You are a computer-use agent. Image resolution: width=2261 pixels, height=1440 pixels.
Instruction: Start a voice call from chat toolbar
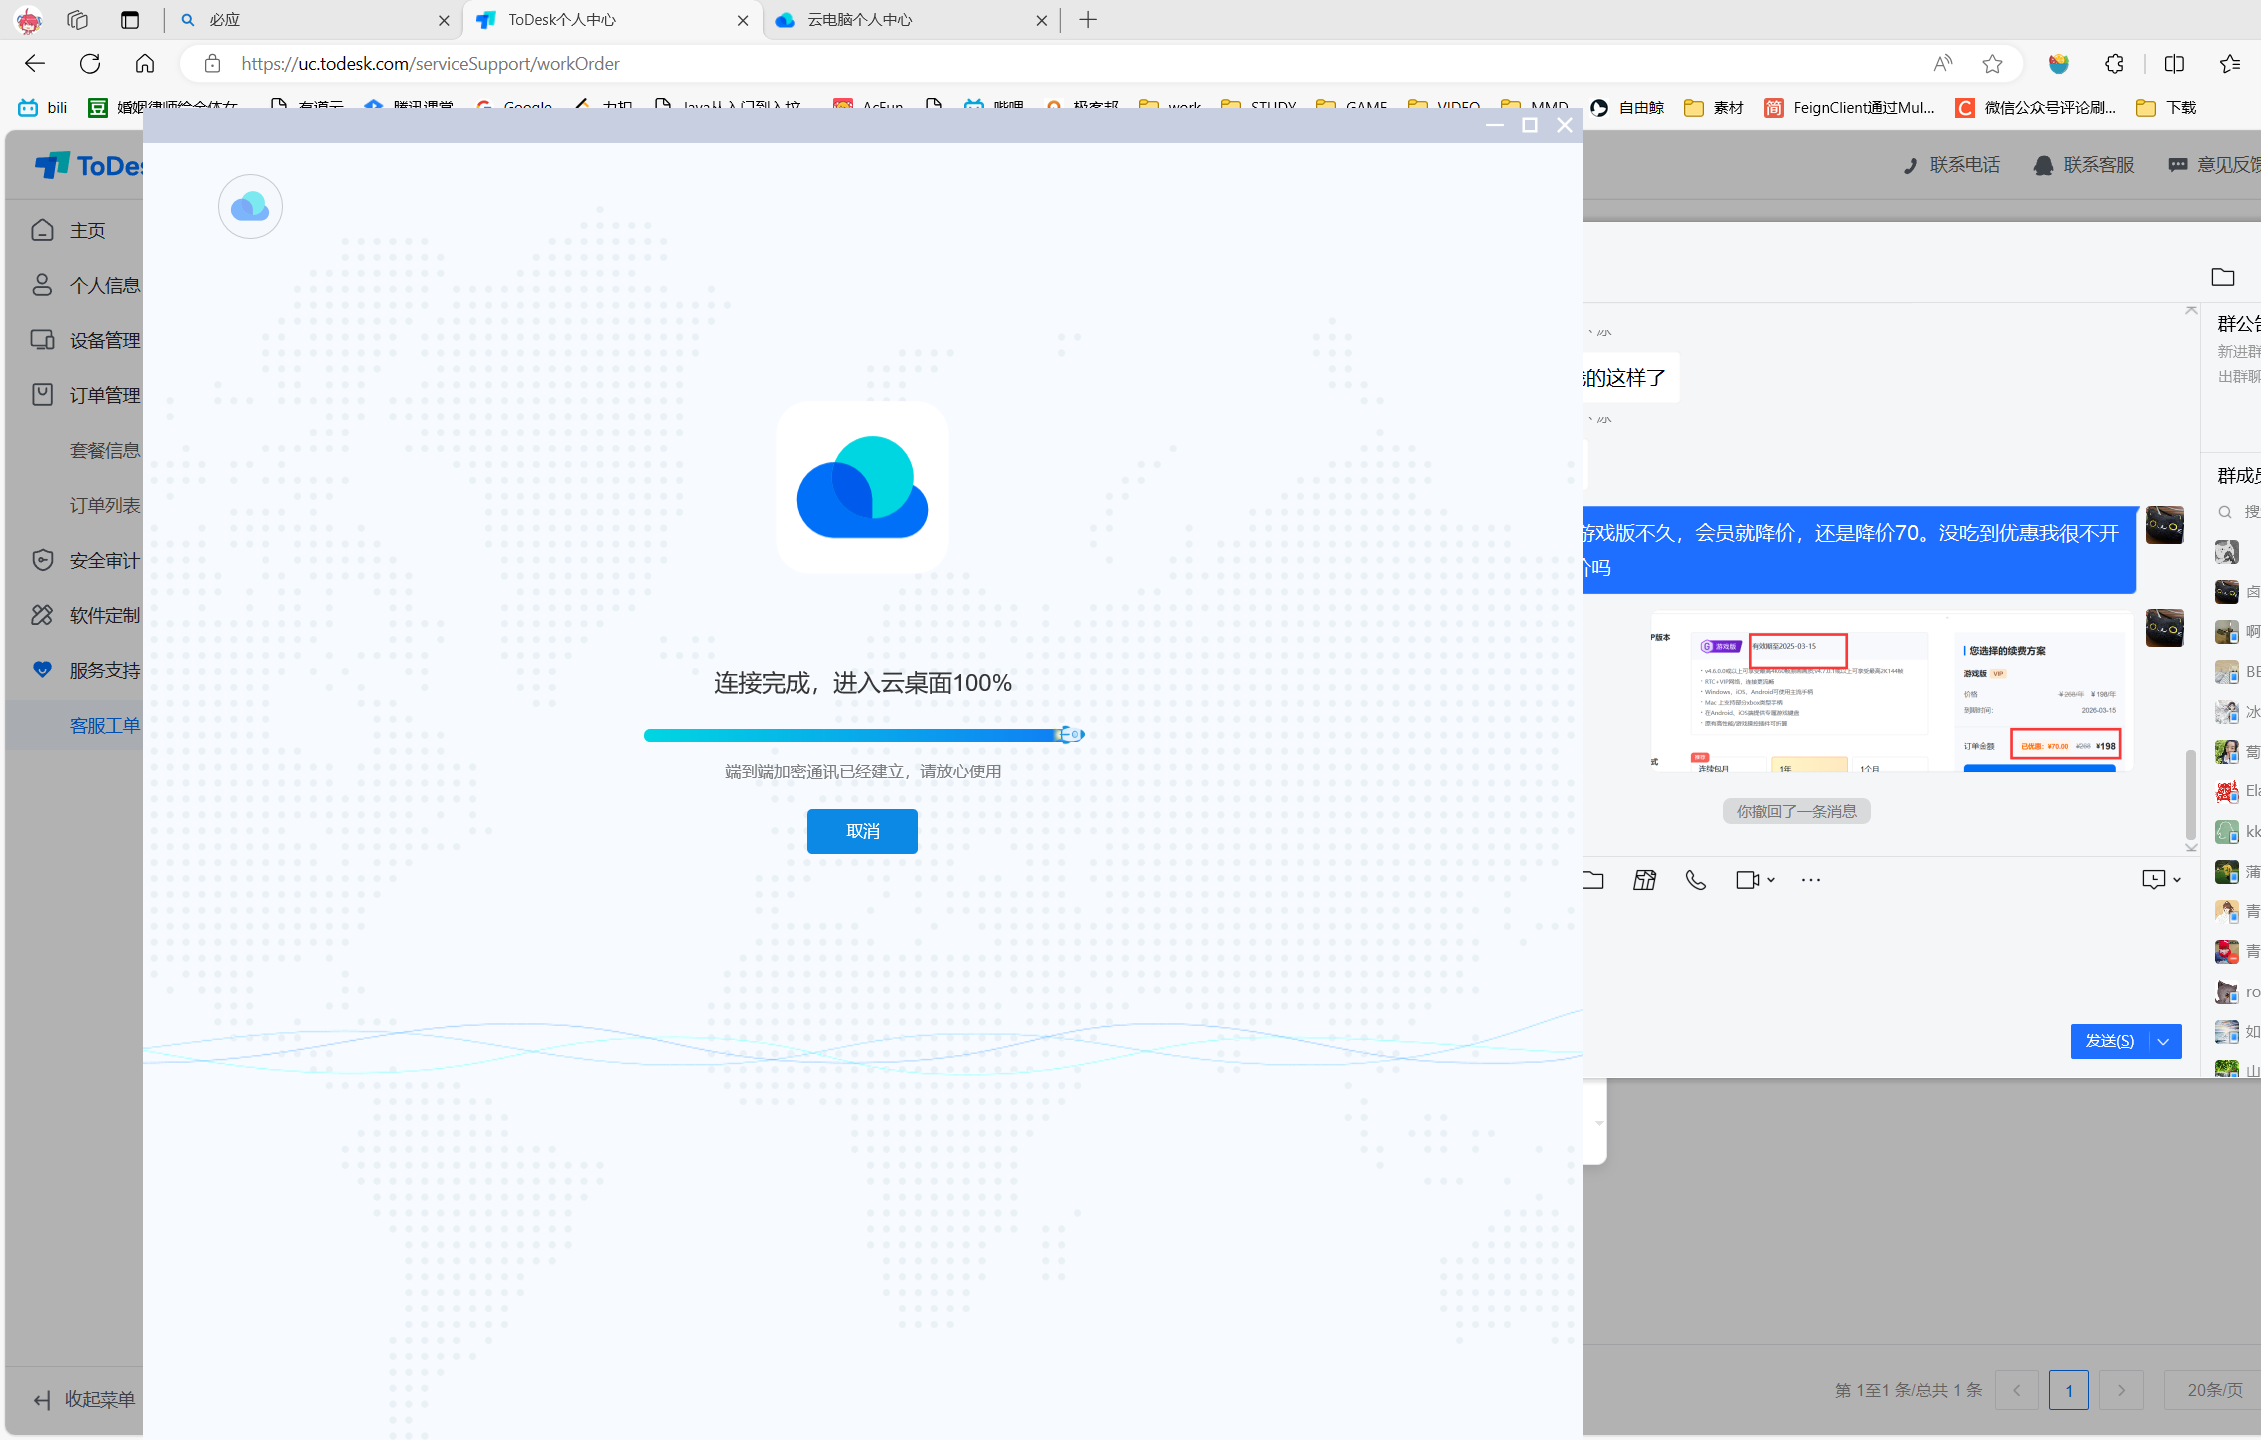coord(1696,880)
